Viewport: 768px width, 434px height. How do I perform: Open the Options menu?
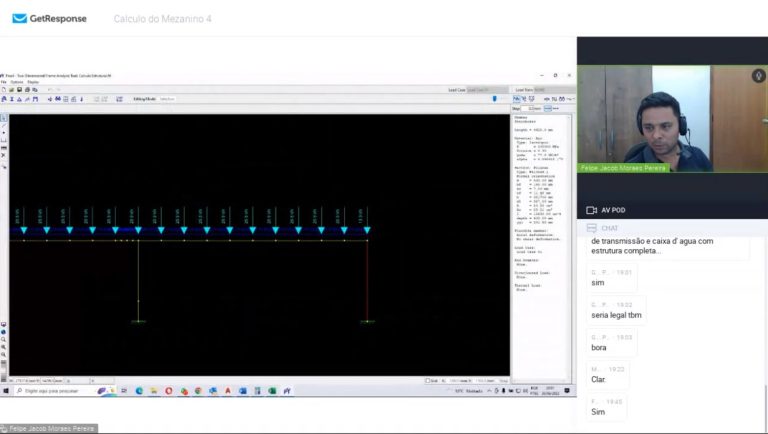click(16, 82)
